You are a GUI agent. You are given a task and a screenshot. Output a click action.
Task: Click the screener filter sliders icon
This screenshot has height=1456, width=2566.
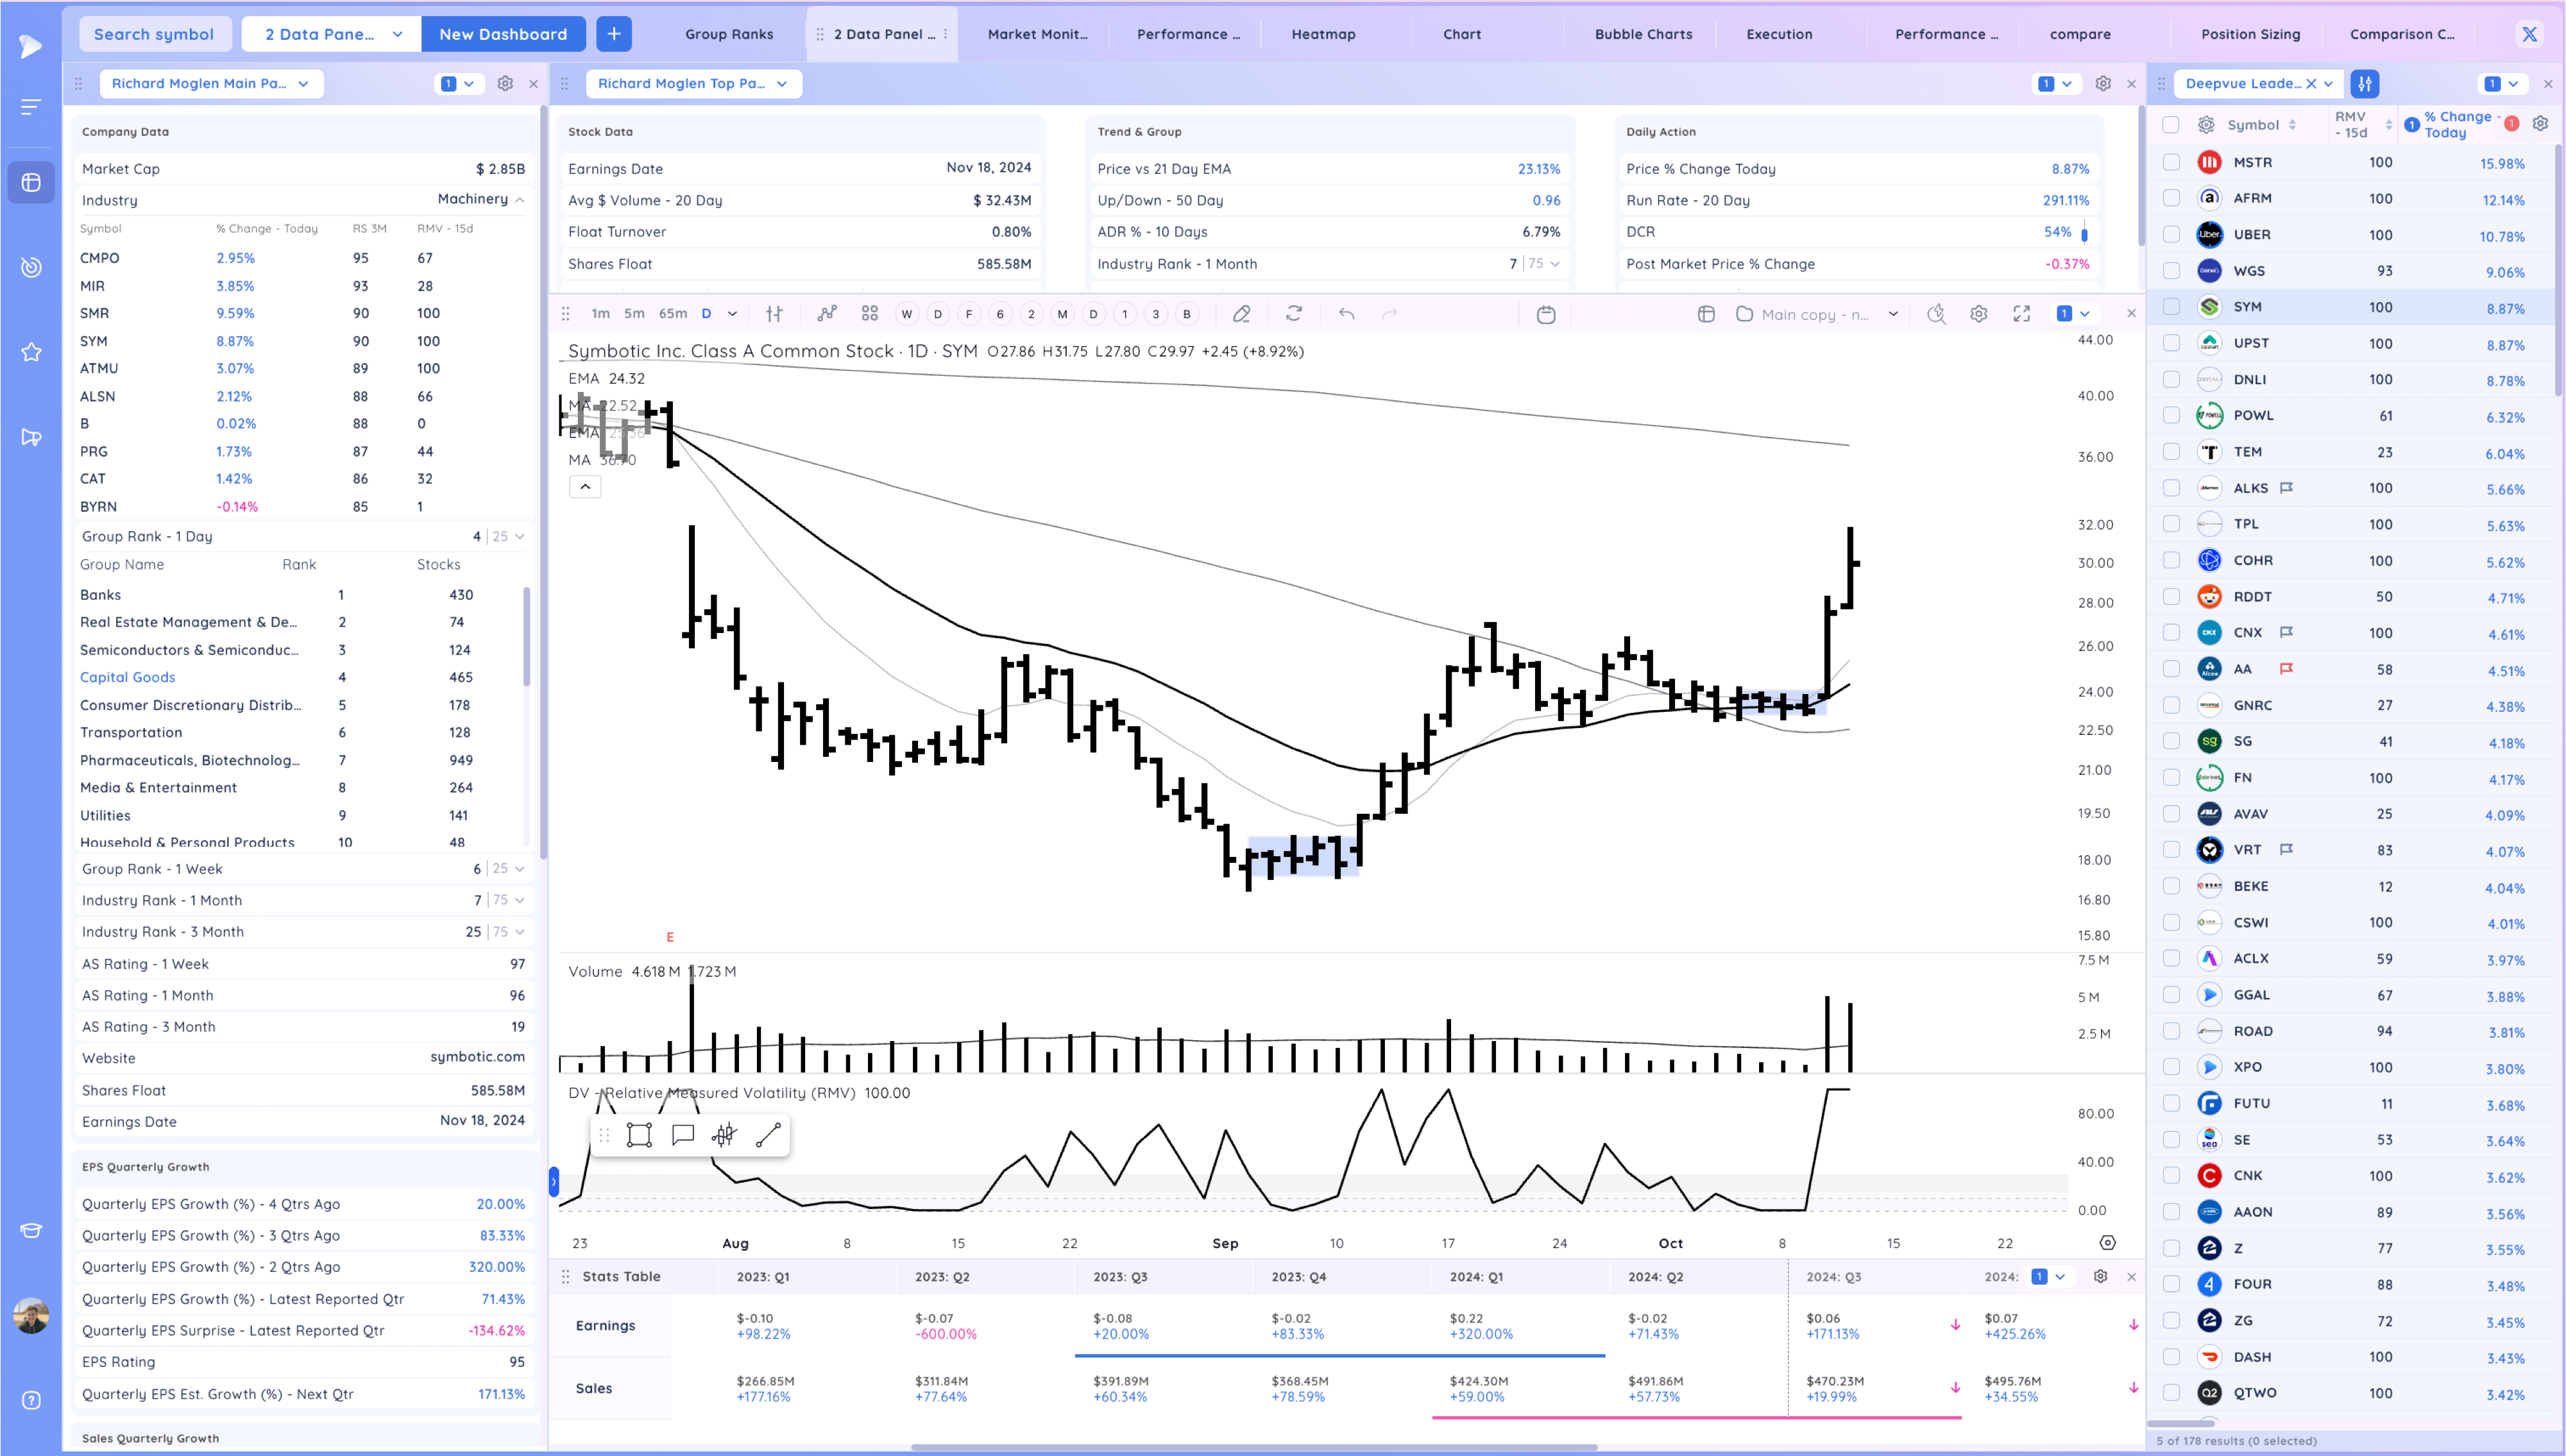point(2364,84)
